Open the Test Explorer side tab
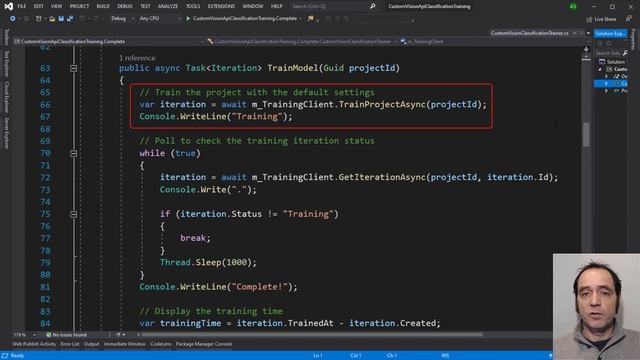 6,64
